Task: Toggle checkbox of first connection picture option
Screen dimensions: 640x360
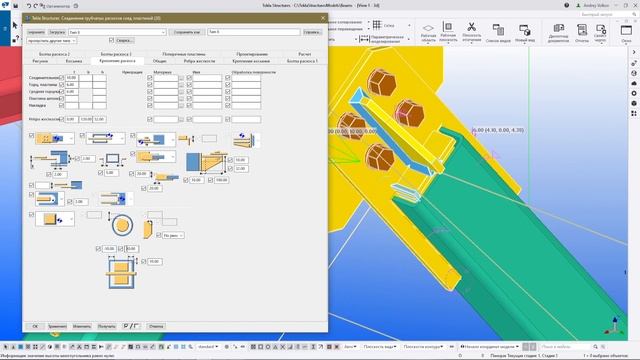Action: coord(31,136)
